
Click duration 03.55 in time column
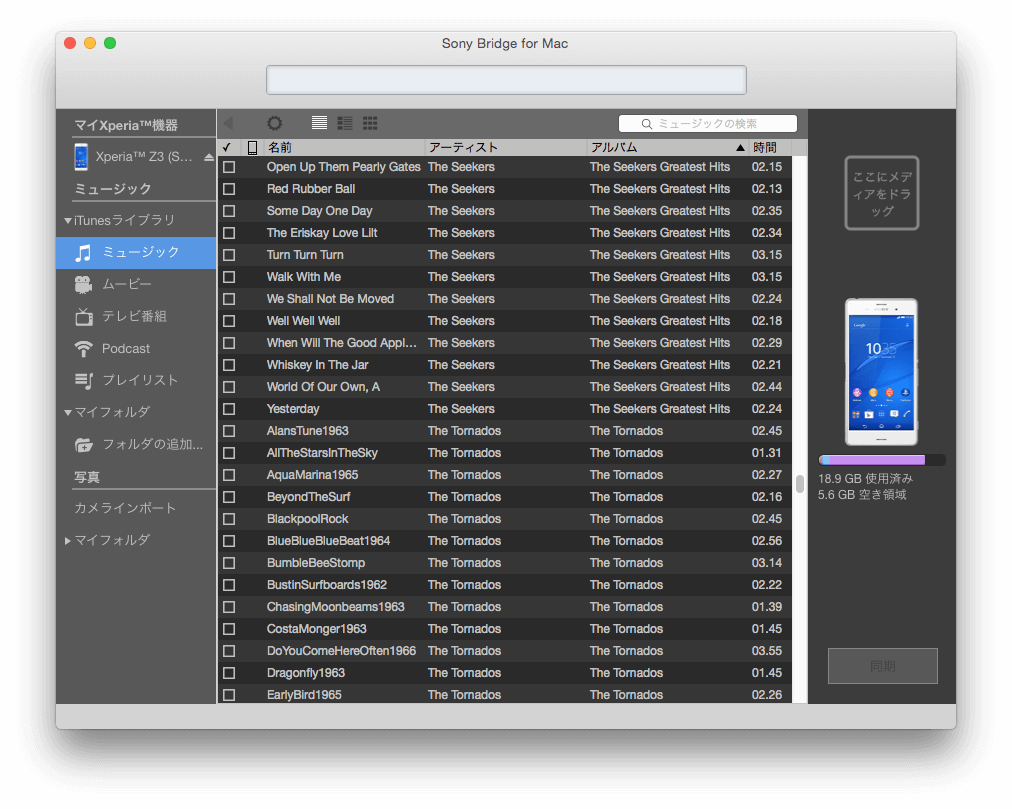coord(767,651)
